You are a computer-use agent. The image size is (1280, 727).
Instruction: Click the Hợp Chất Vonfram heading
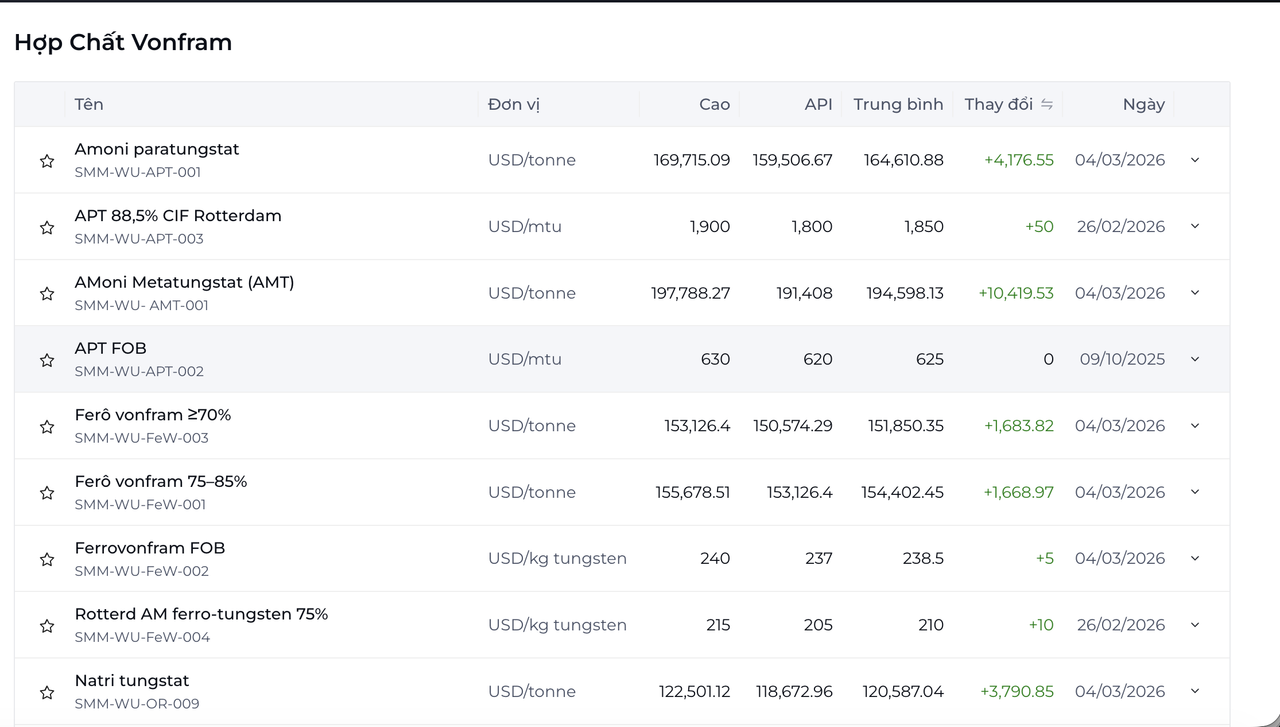[123, 42]
